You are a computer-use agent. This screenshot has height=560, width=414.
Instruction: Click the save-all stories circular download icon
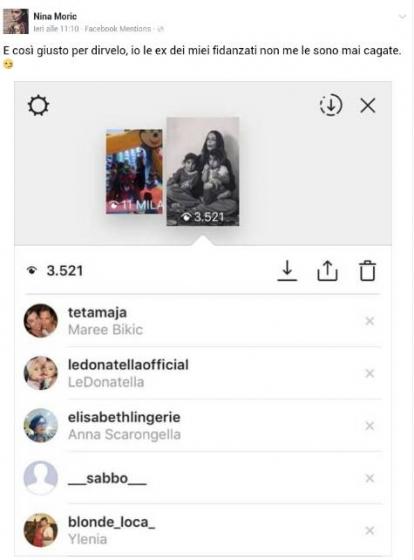coord(331,105)
